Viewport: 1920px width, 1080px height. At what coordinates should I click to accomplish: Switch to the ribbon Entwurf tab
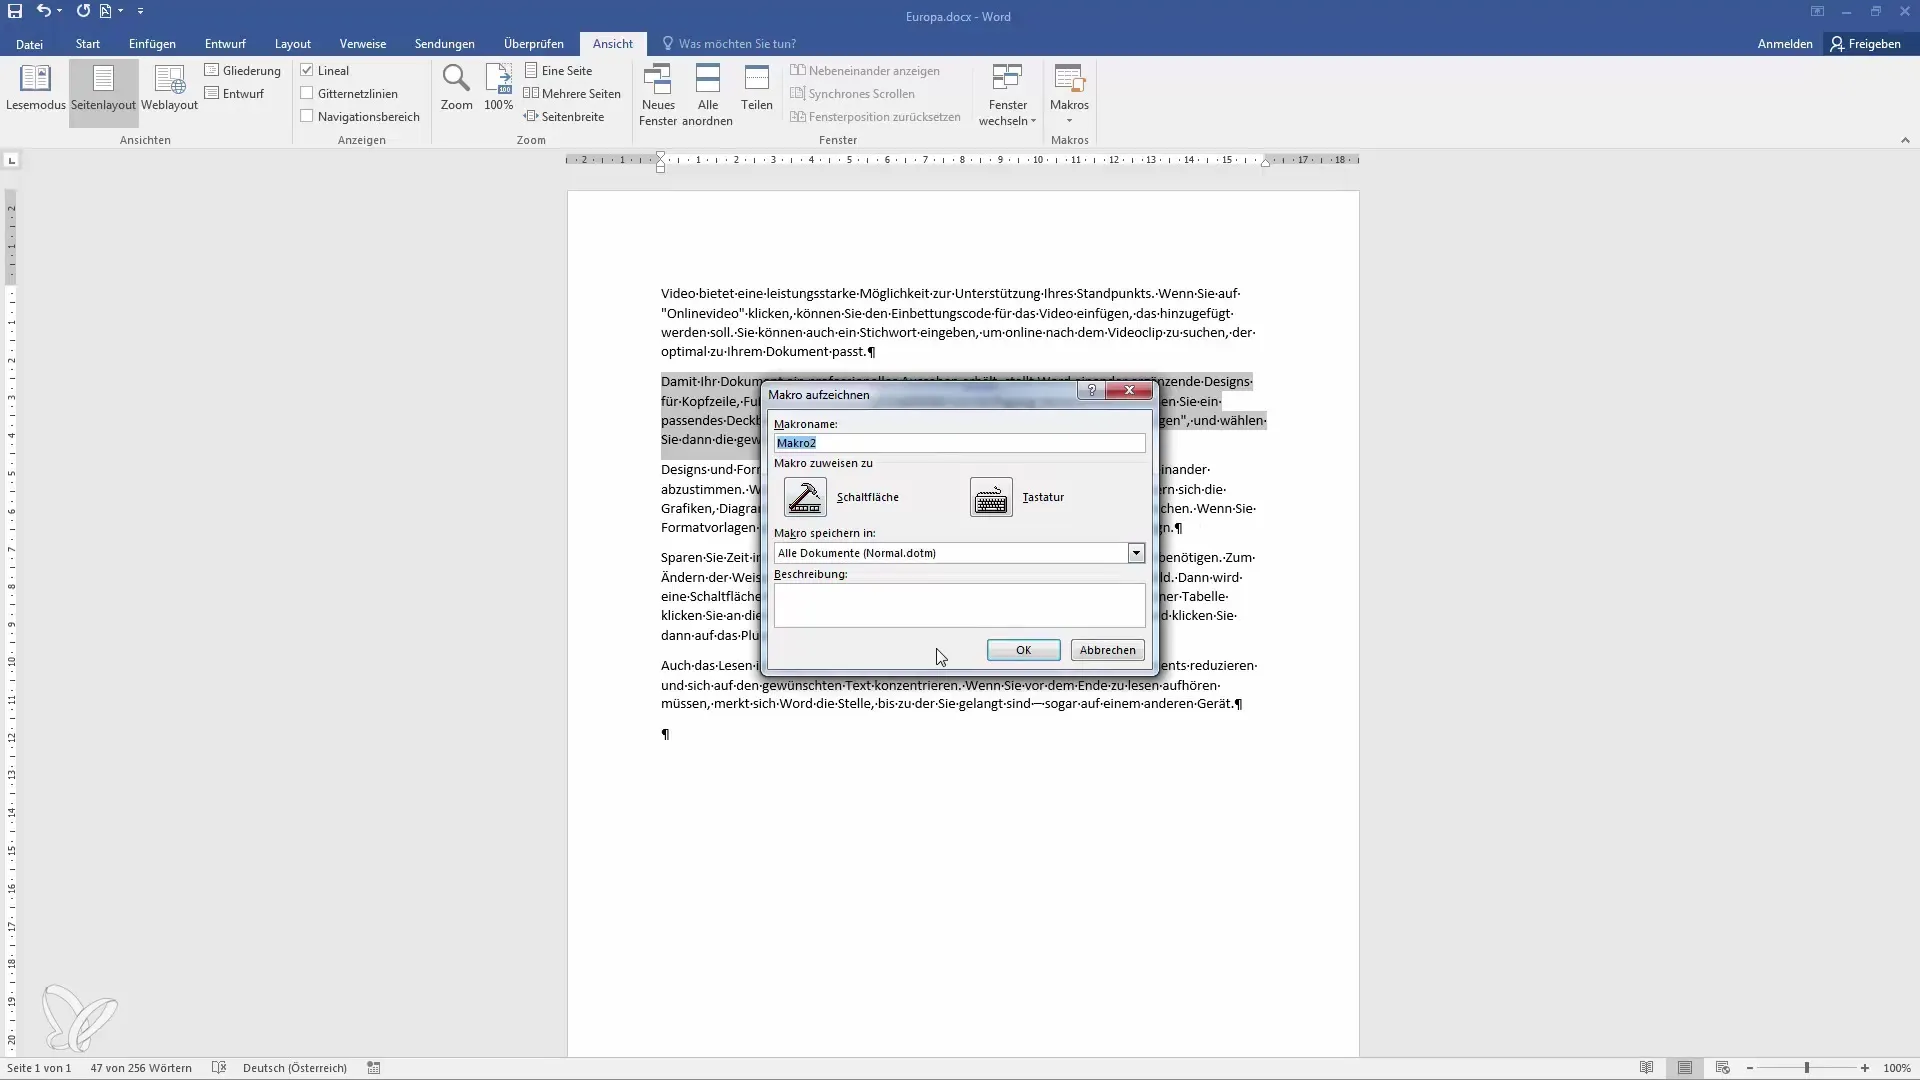225,44
